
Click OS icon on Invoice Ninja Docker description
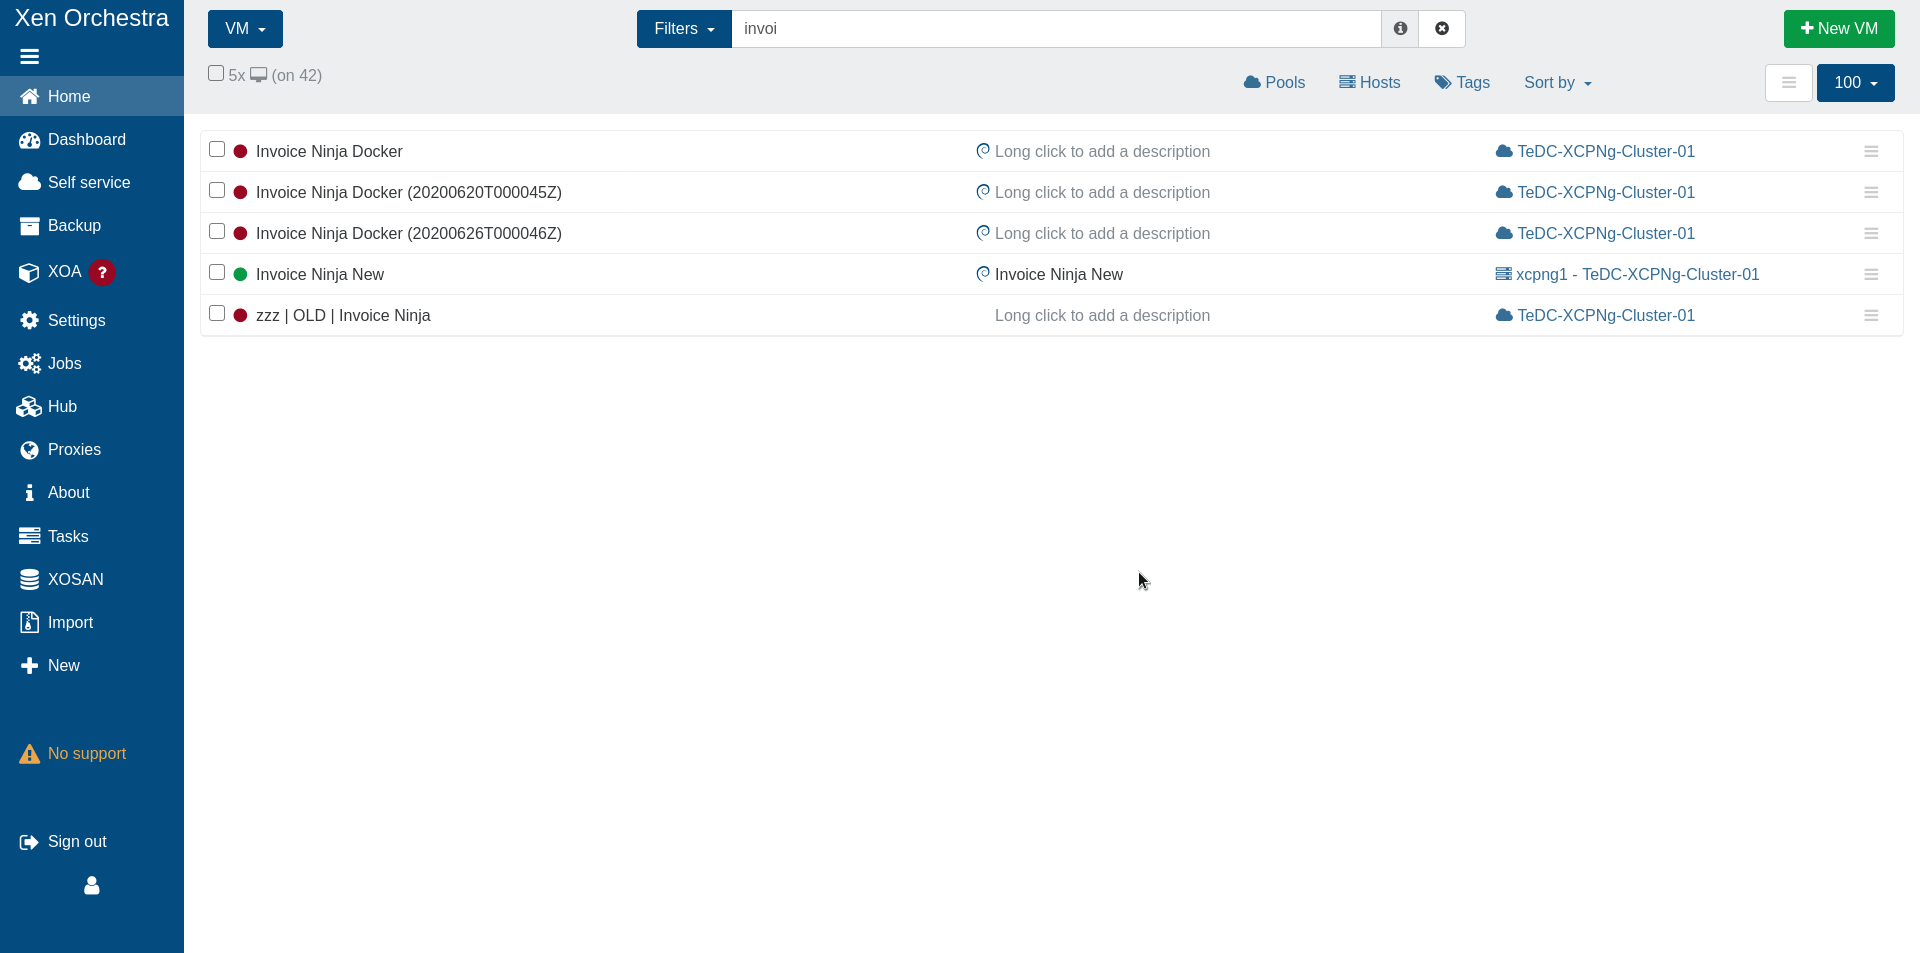pyautogui.click(x=983, y=151)
